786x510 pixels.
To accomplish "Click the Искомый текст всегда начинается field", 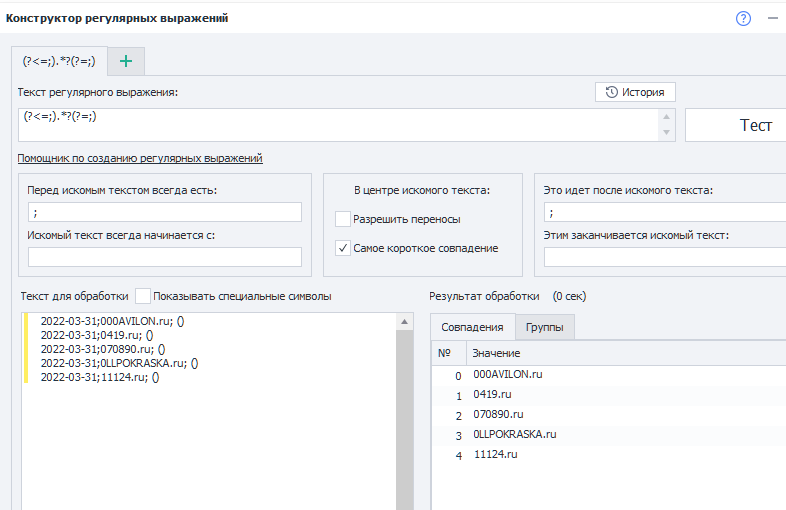I will 165,257.
